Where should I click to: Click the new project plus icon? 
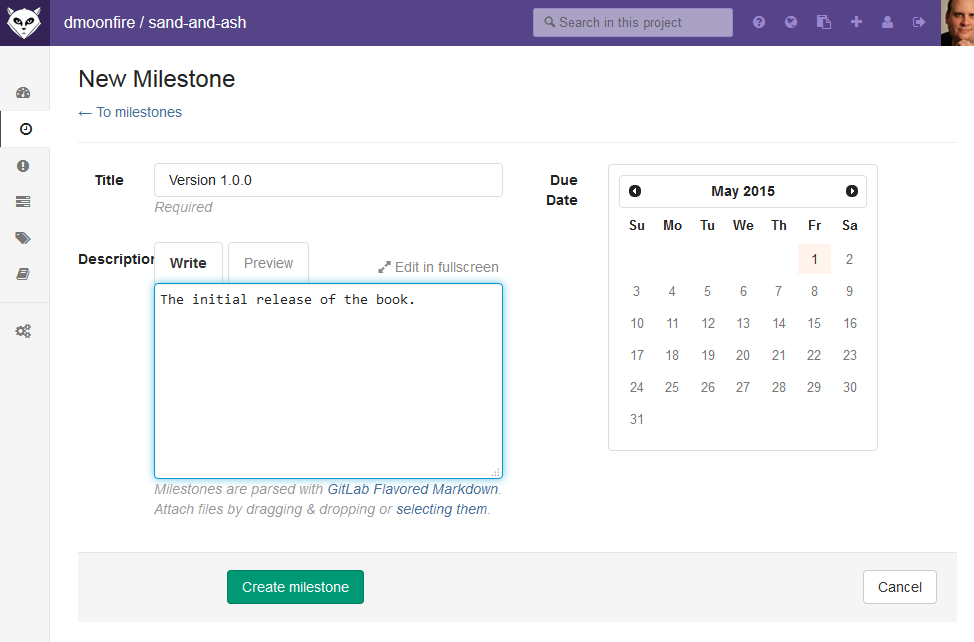click(856, 22)
